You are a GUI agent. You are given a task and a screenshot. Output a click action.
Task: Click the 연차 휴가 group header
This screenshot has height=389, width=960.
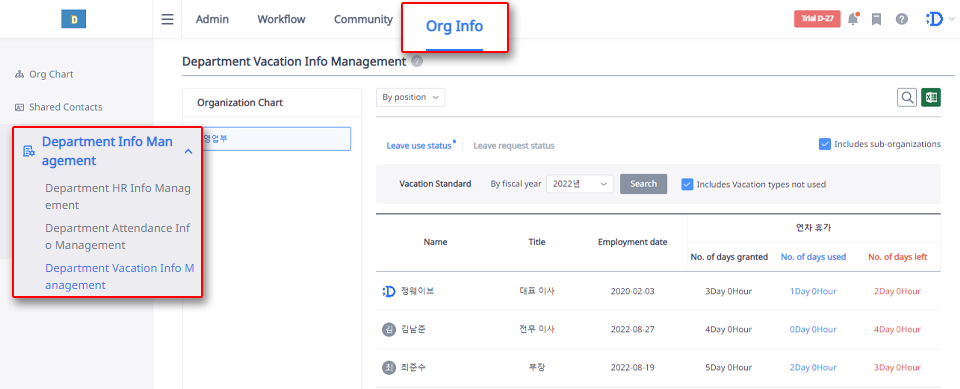click(x=813, y=228)
